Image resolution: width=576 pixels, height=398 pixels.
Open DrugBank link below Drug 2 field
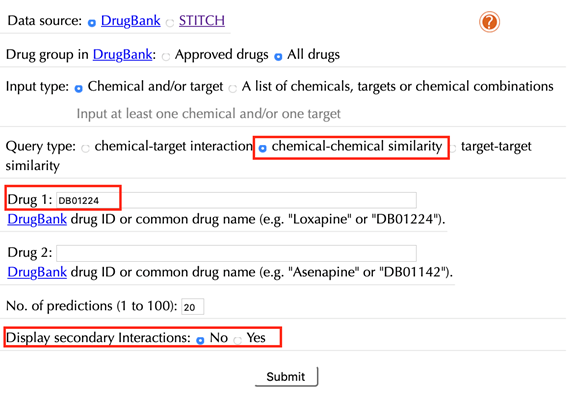[x=37, y=272]
